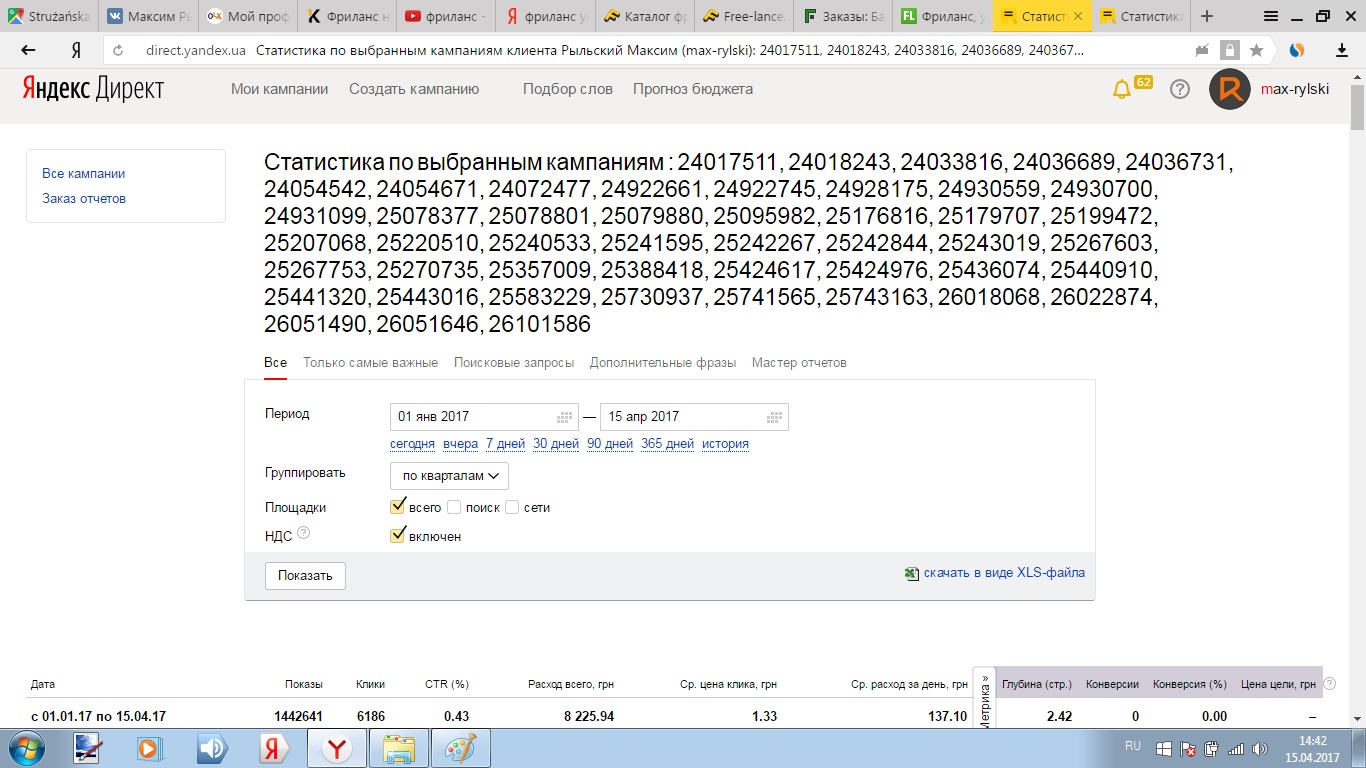Click the "Показы" column header
Screen dimensions: 1366x768
(x=304, y=685)
